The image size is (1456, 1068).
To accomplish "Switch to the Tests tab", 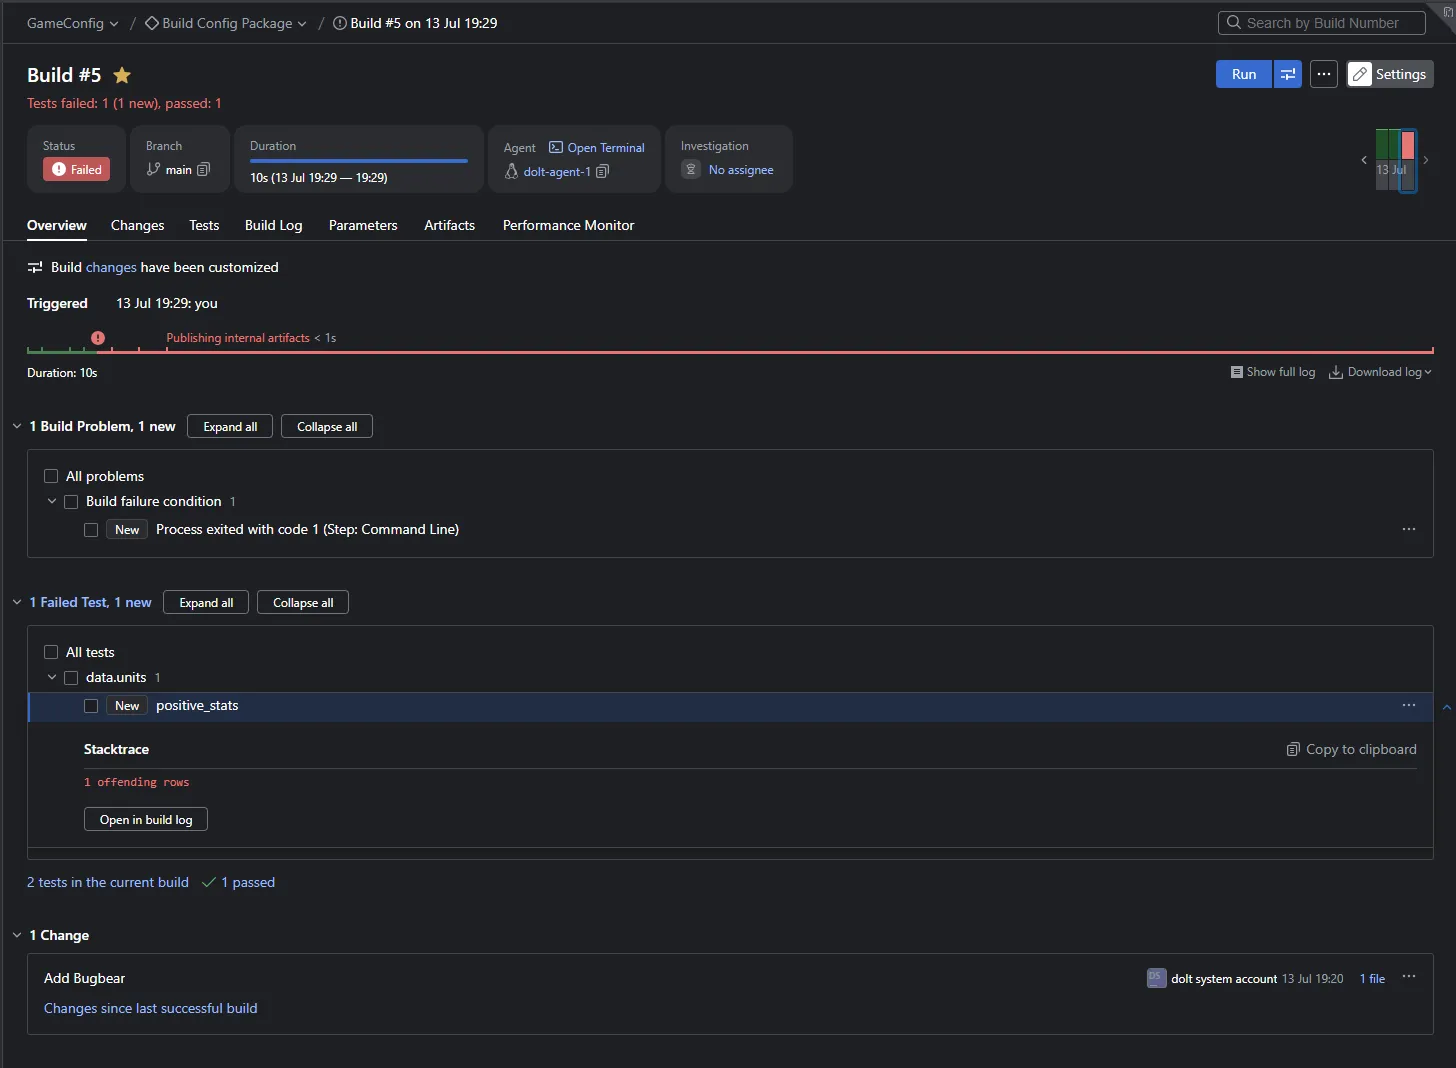I will 204,225.
